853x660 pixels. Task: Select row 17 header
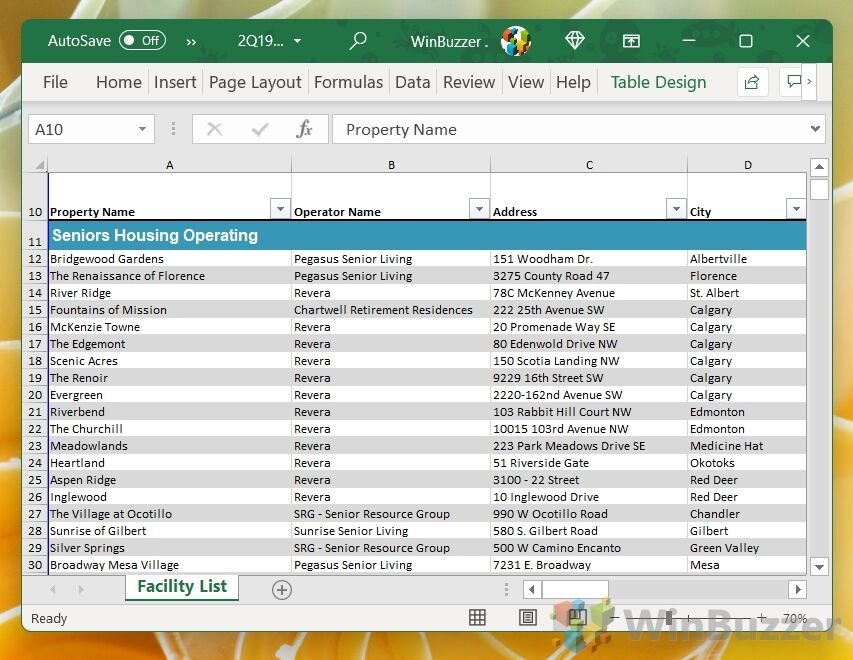(35, 344)
